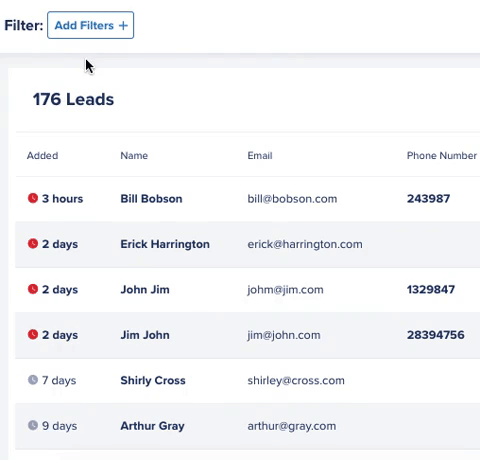Sort by the Name column header
480x460 pixels.
[x=134, y=155]
